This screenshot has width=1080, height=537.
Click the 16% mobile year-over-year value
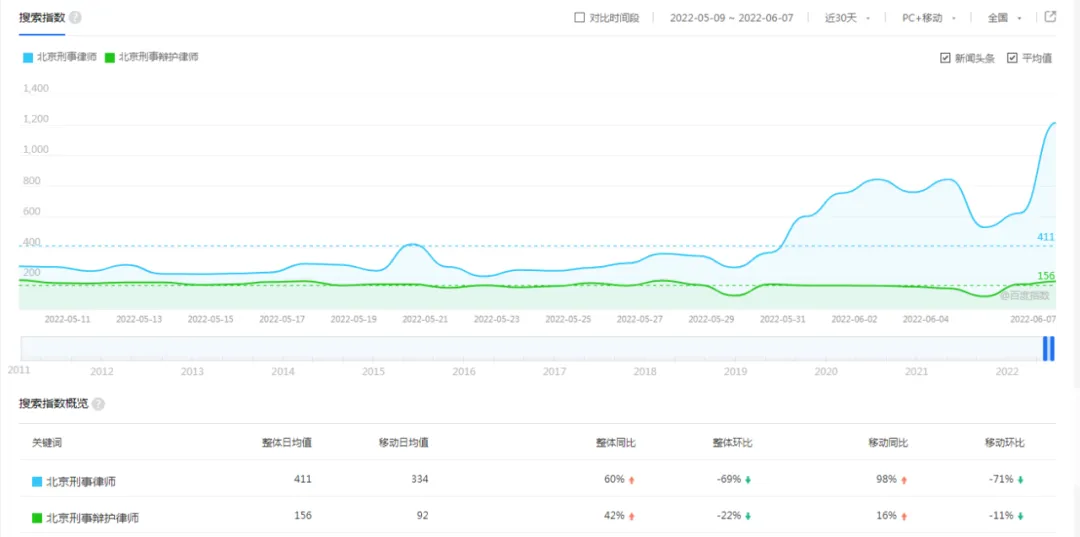[x=887, y=515]
